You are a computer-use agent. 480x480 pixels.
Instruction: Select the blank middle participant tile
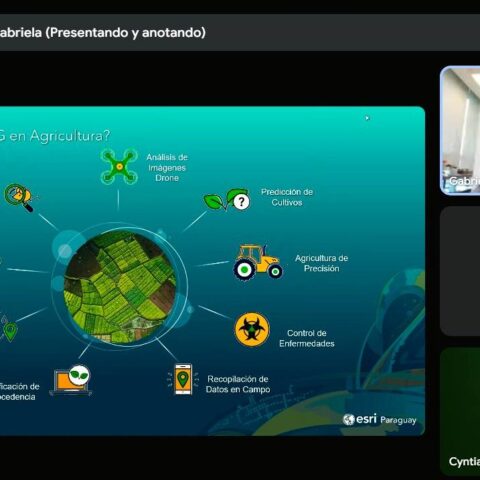(x=460, y=271)
